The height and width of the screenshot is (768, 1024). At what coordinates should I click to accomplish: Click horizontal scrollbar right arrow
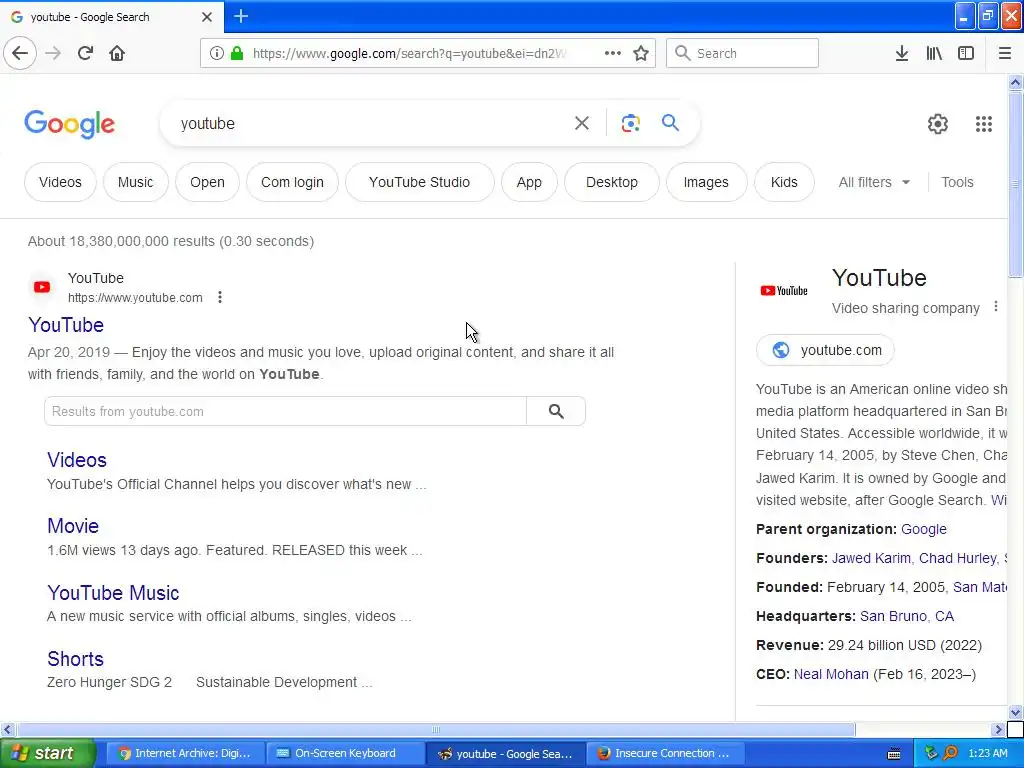coord(998,729)
